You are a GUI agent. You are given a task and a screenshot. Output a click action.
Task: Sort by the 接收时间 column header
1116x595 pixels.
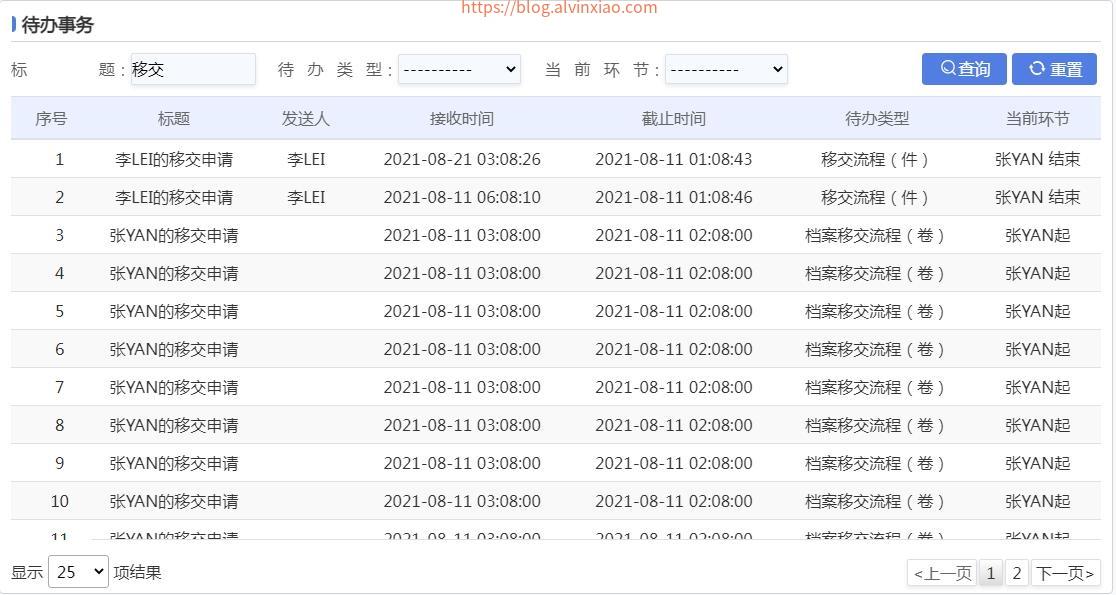point(462,119)
